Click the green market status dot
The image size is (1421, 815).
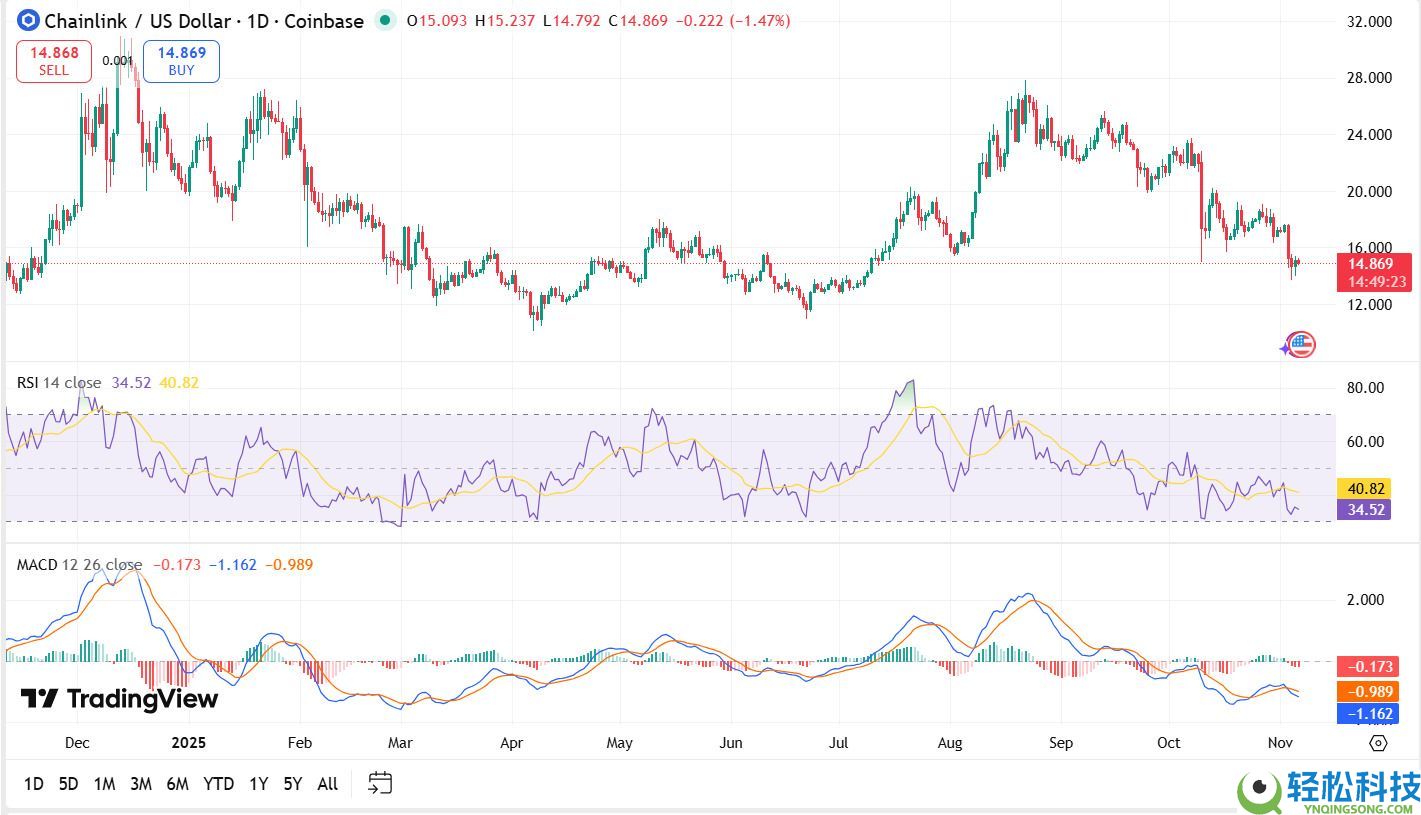pyautogui.click(x=383, y=20)
